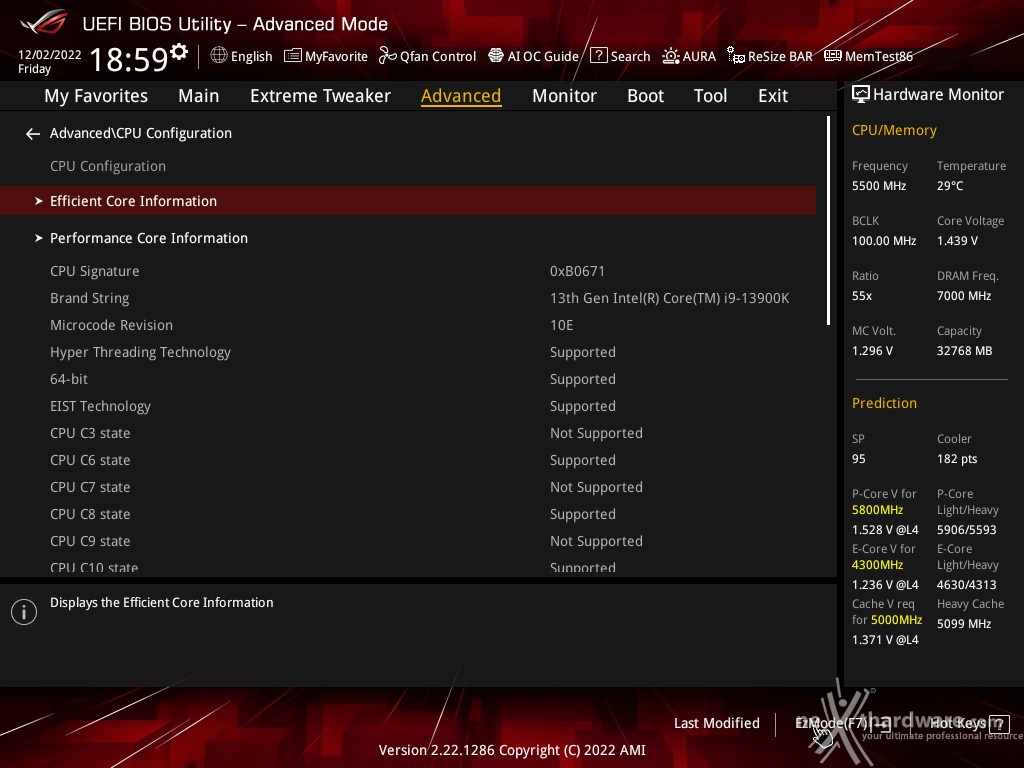The height and width of the screenshot is (768, 1024).
Task: Open the My Favorites tab
Action: (x=96, y=96)
